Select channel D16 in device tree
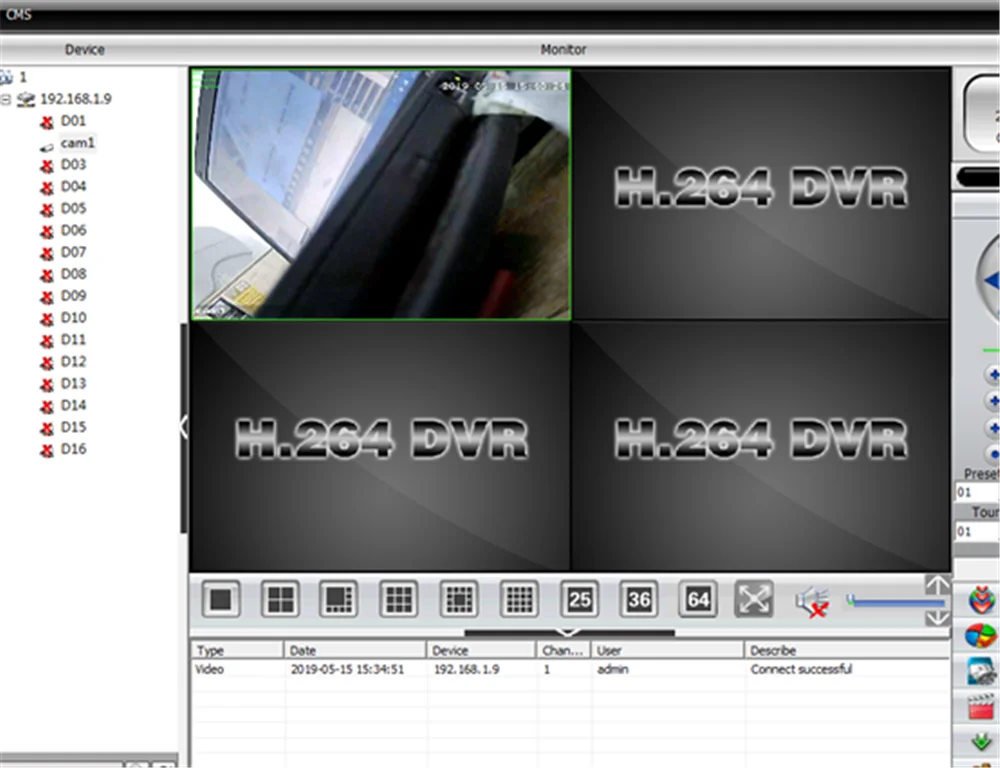The width and height of the screenshot is (1000, 768). tap(73, 449)
